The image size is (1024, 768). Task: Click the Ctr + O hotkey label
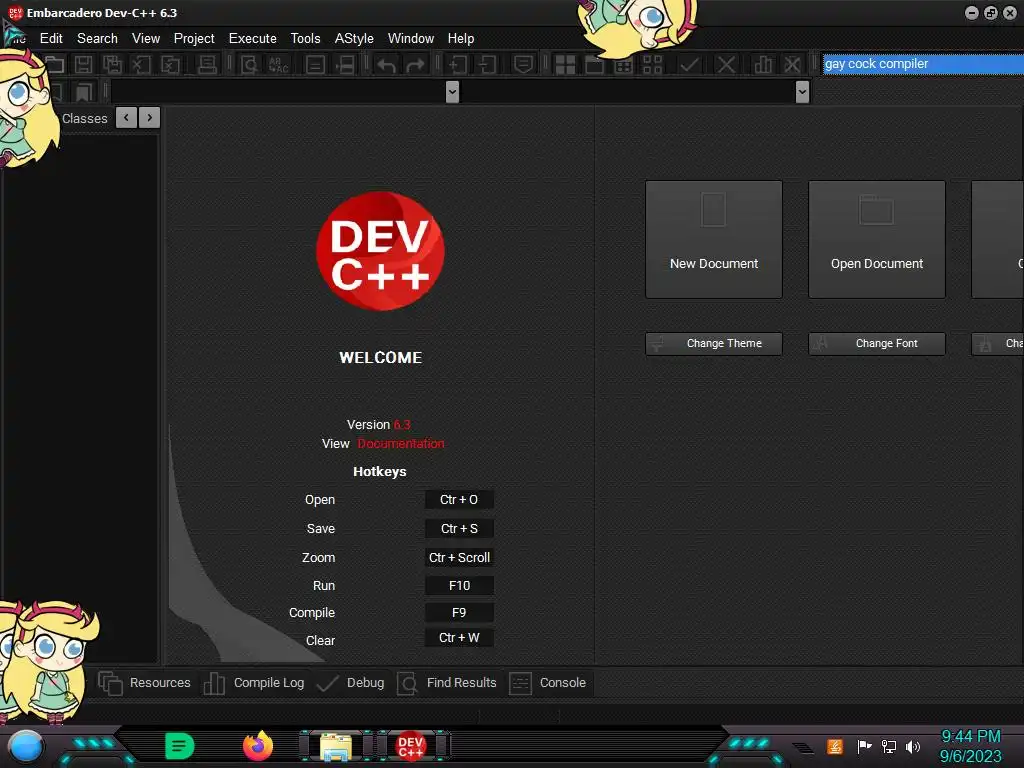pos(459,500)
